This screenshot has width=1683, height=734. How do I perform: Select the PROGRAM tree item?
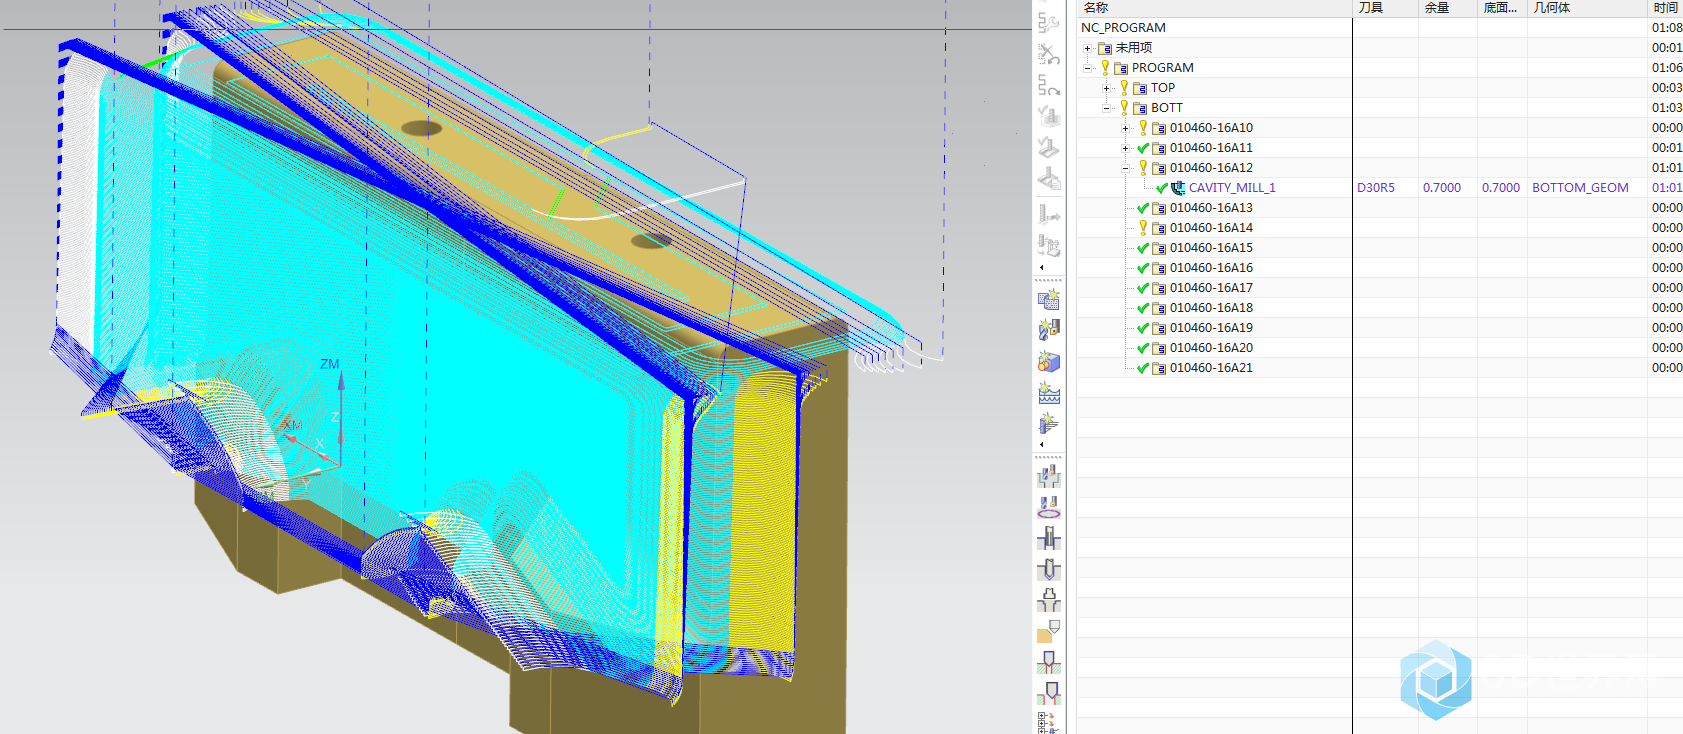[x=1162, y=68]
